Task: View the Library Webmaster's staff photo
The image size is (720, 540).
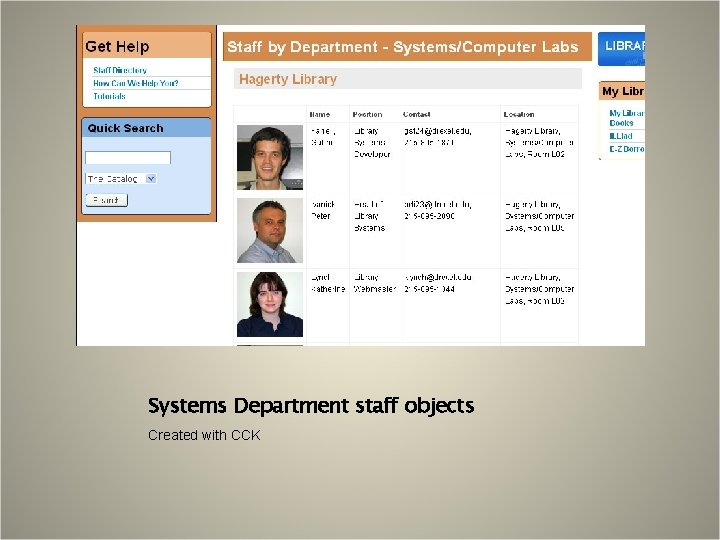Action: [x=270, y=304]
